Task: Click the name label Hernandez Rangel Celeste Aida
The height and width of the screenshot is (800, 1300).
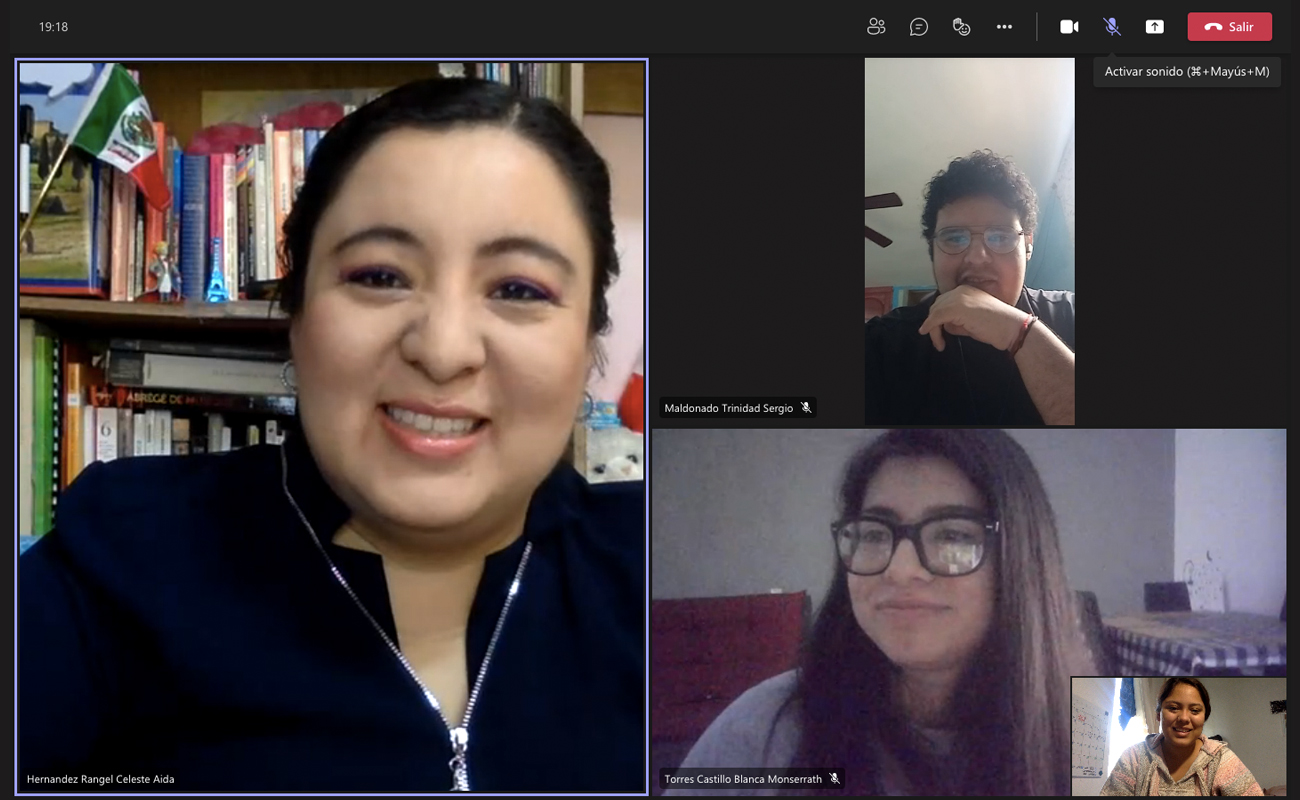Action: pyautogui.click(x=100, y=779)
